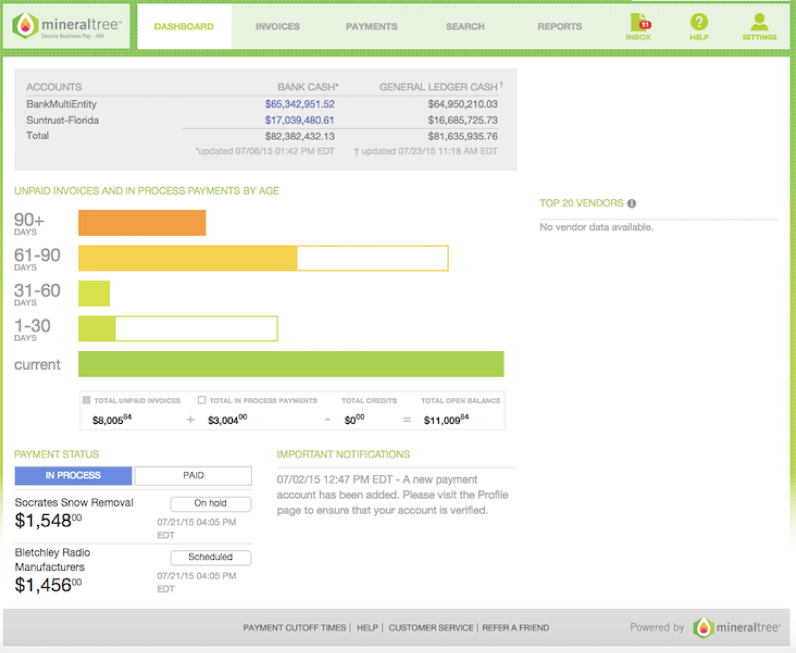Click the BankMultiEntity account name
Image resolution: width=796 pixels, height=653 pixels.
[x=61, y=104]
